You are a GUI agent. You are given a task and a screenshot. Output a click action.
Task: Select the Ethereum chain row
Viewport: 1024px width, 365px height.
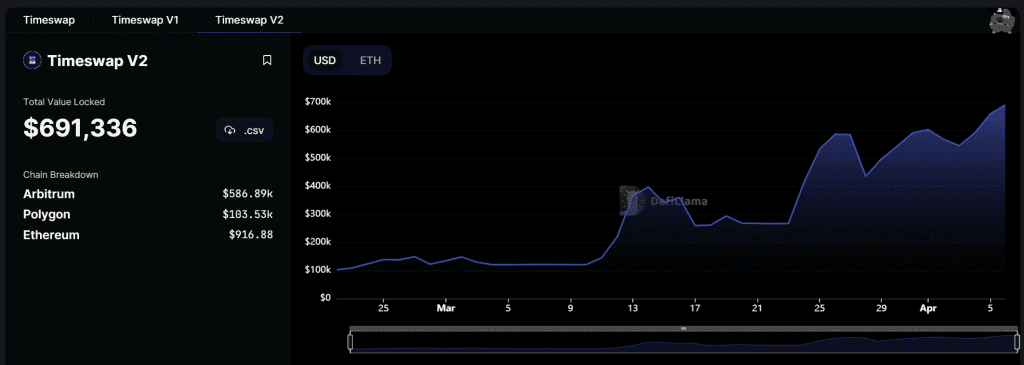[x=148, y=234]
